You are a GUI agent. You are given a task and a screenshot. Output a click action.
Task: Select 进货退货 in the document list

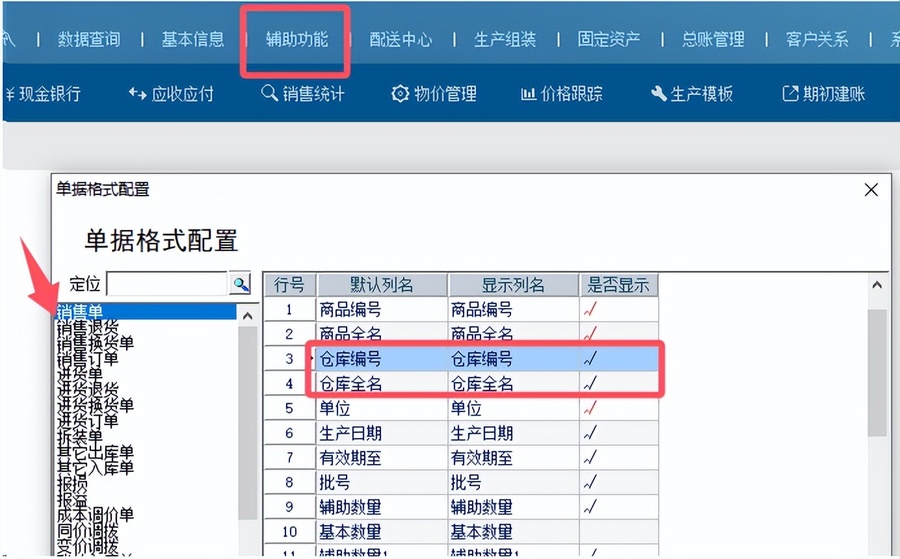click(88, 390)
